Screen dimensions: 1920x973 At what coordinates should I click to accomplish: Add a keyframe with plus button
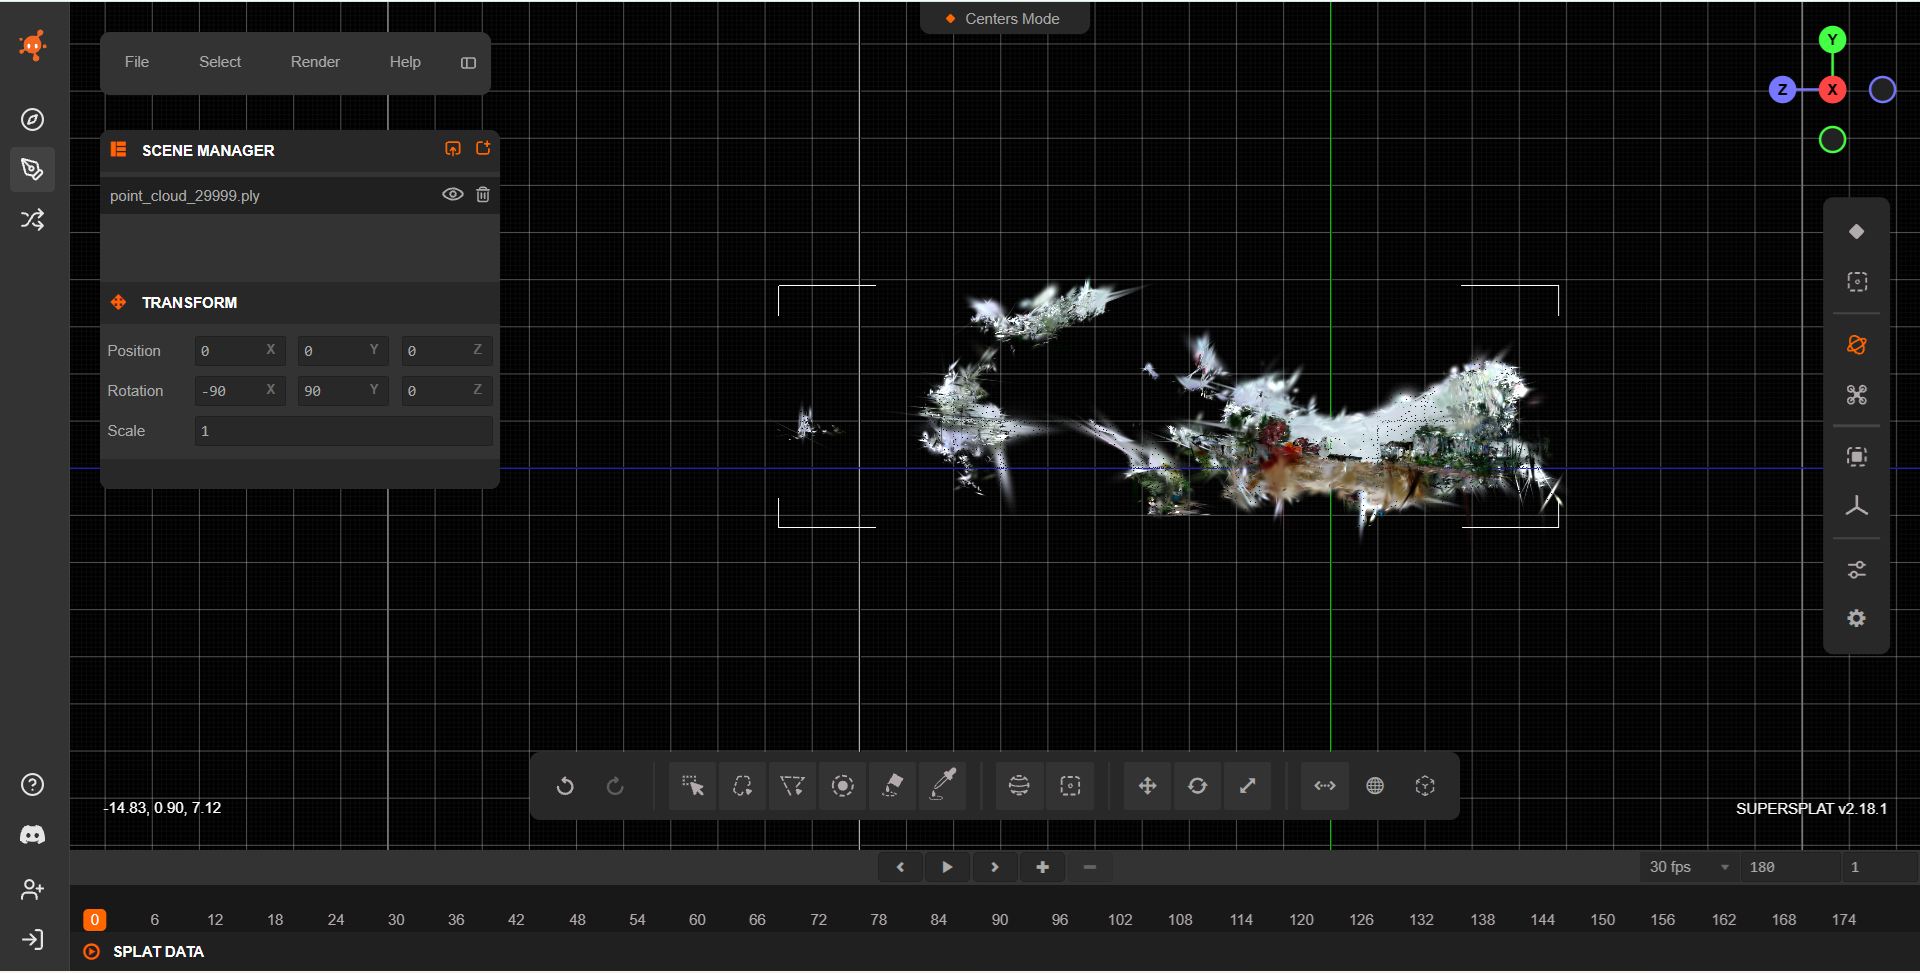coord(1042,867)
